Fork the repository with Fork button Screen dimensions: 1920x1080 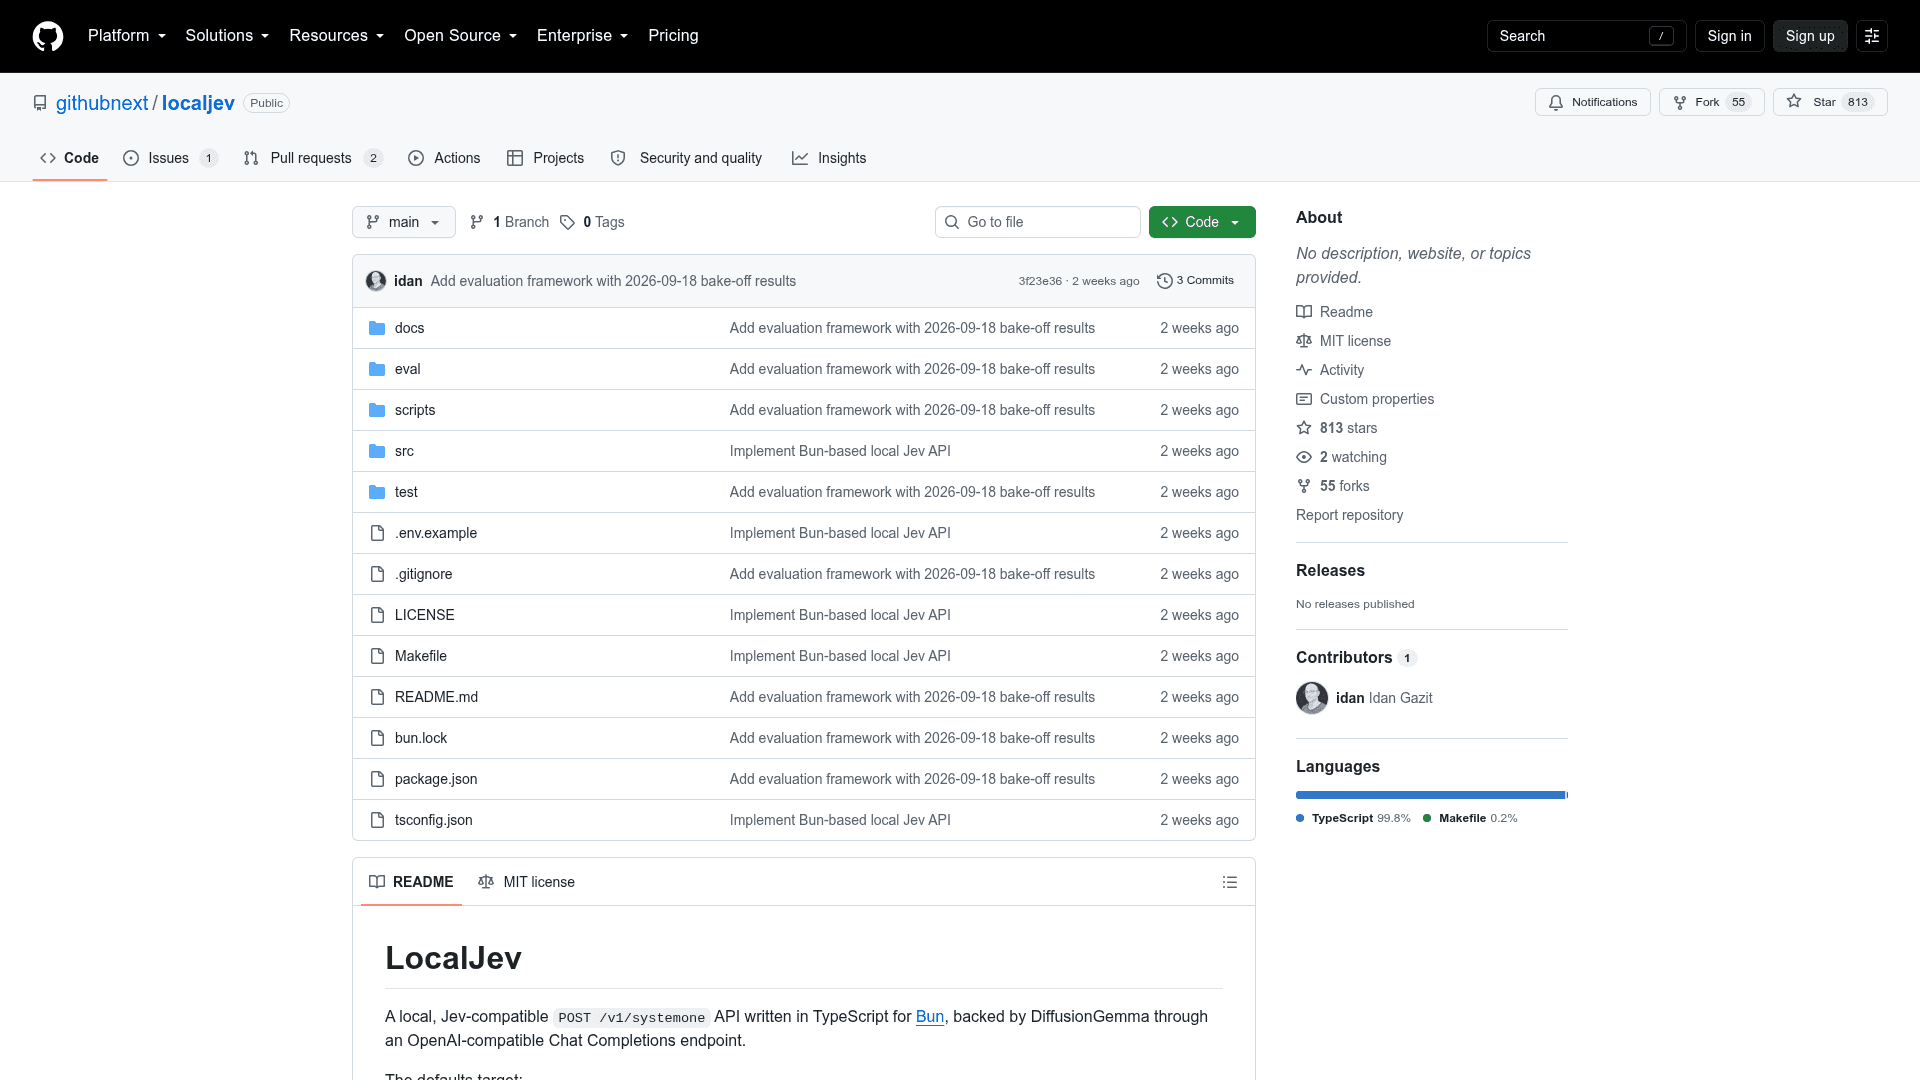[1711, 102]
